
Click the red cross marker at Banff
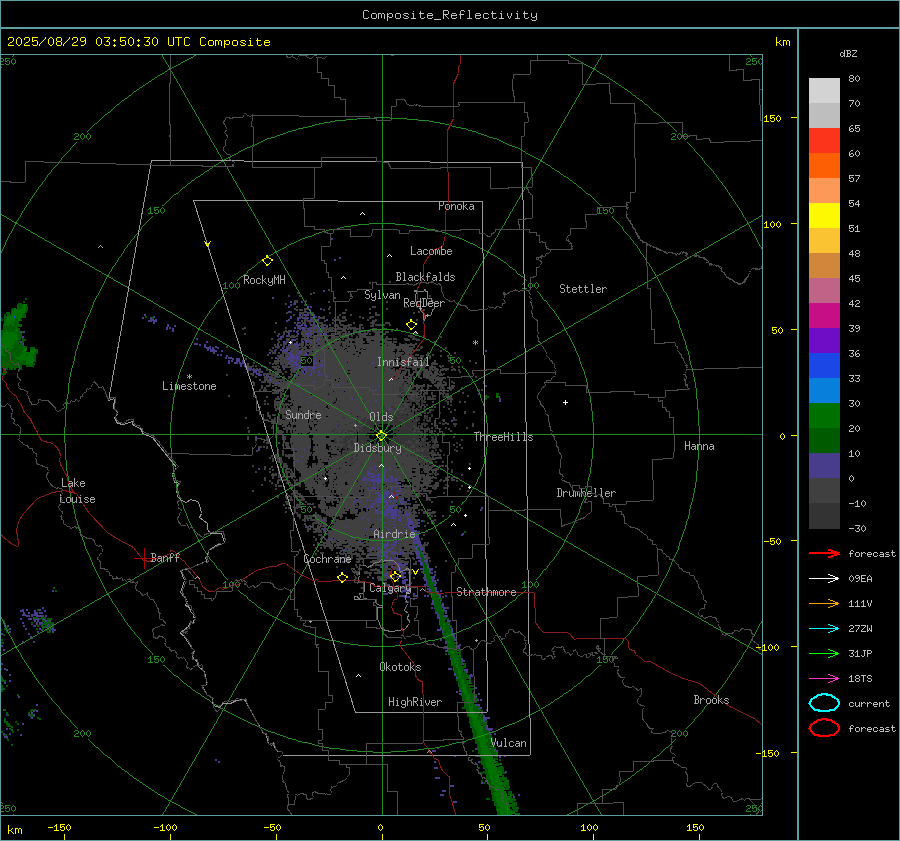pos(143,557)
